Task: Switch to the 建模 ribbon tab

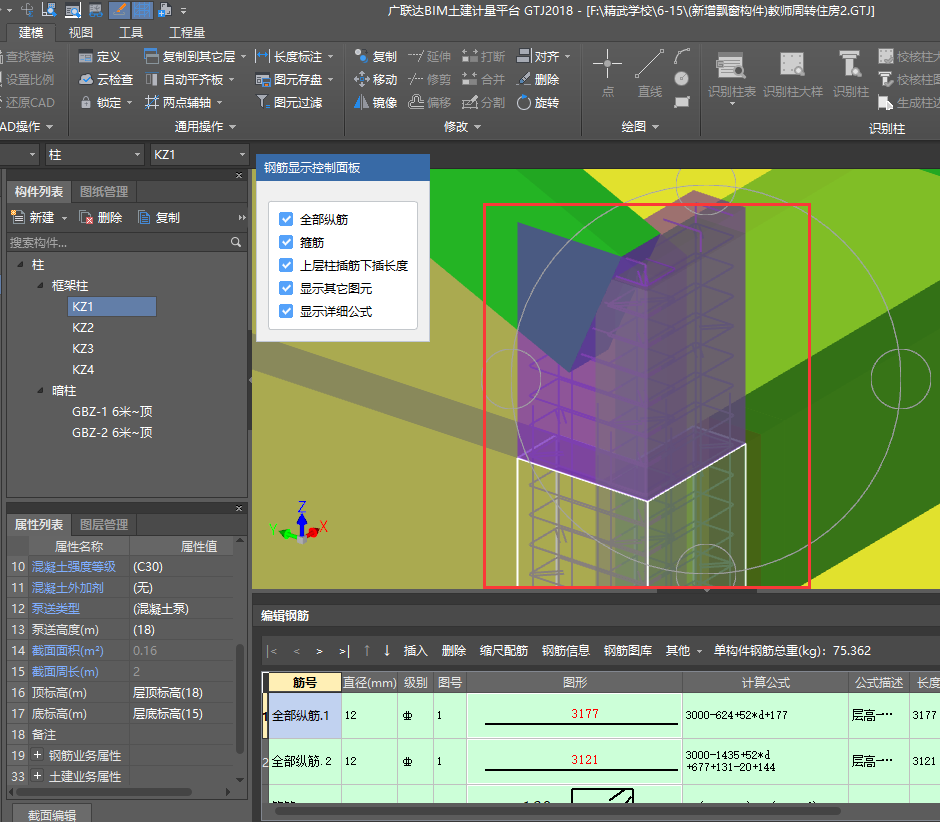Action: click(31, 32)
